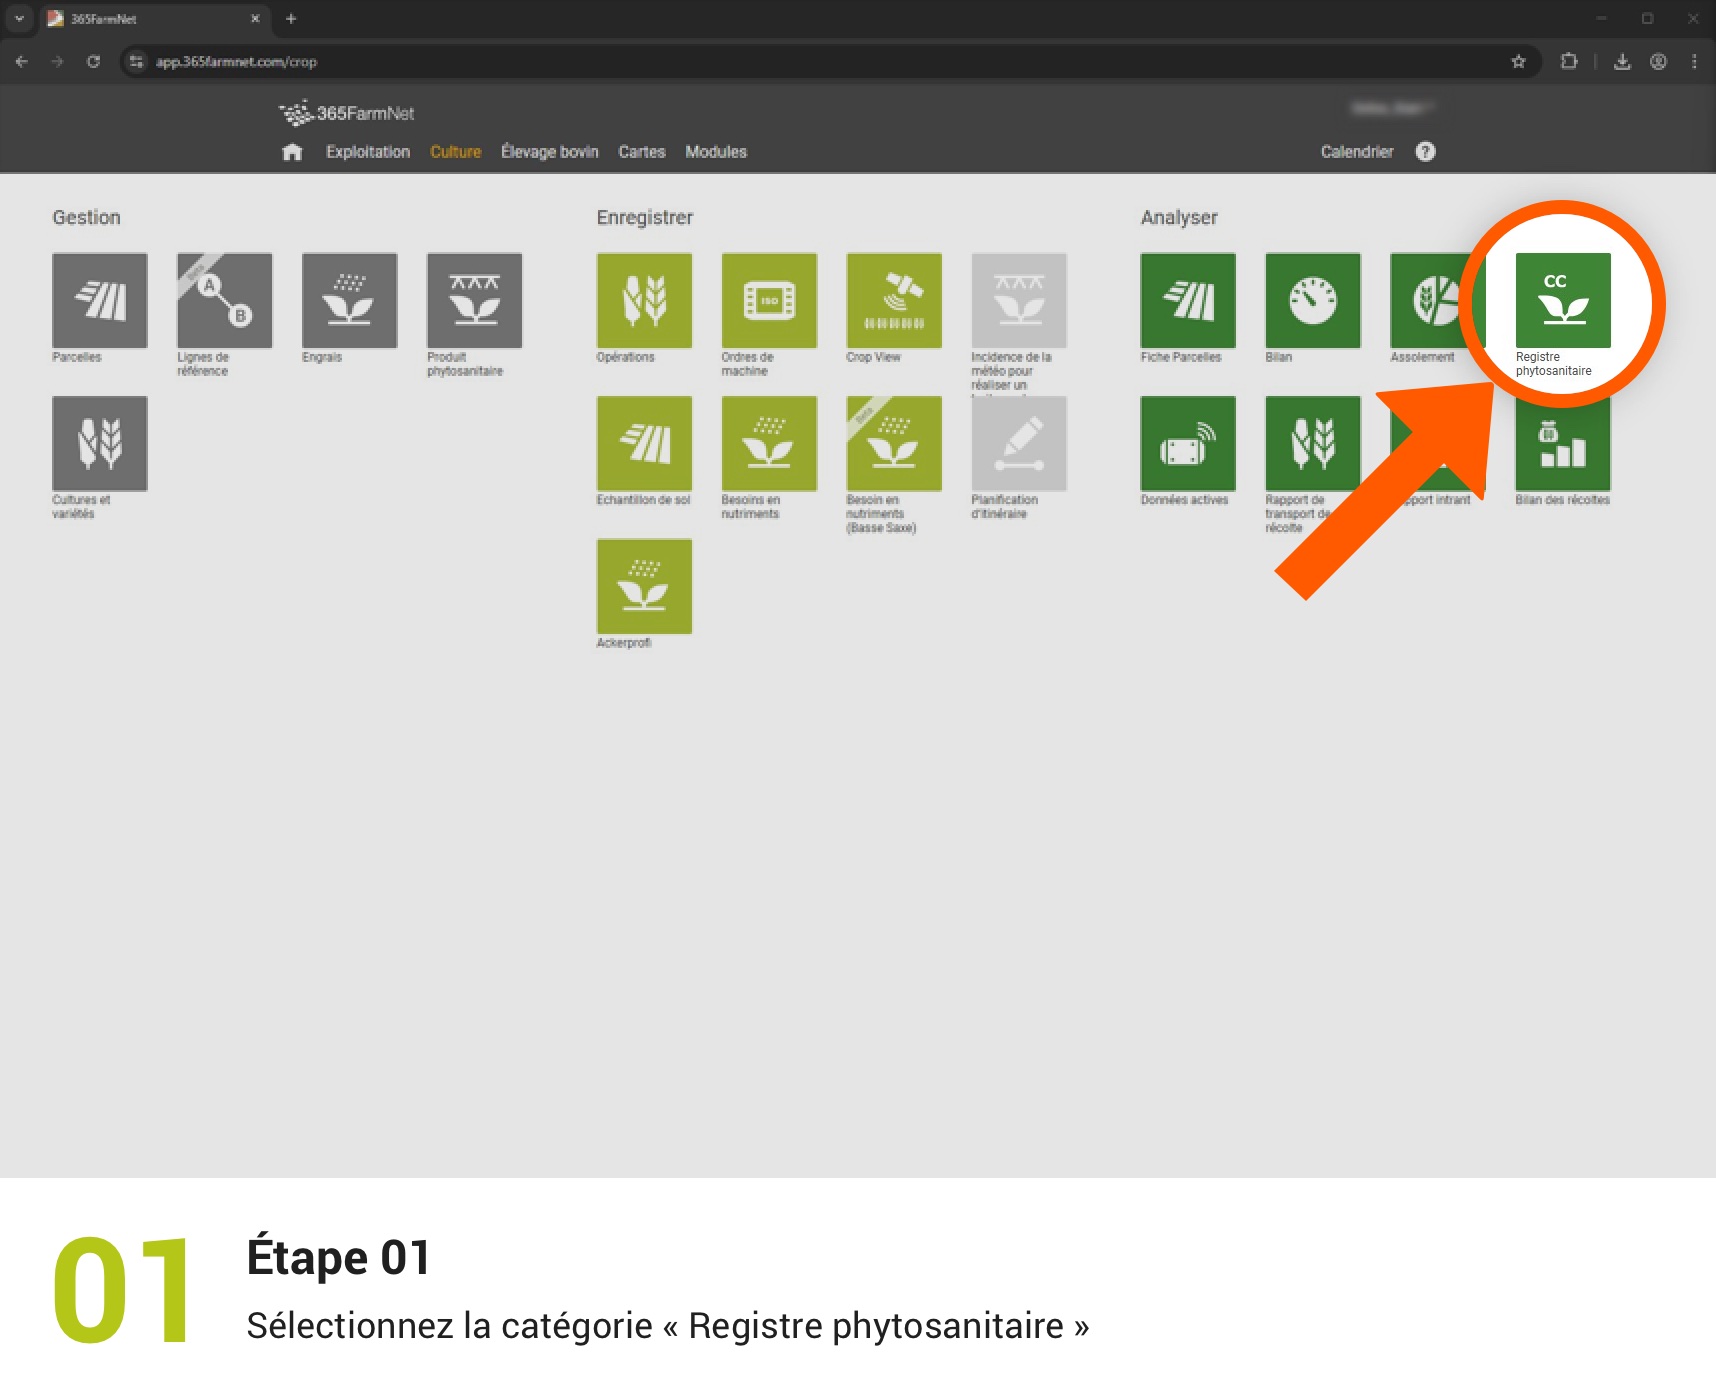Open the Fiche Parcelles tile

1187,300
